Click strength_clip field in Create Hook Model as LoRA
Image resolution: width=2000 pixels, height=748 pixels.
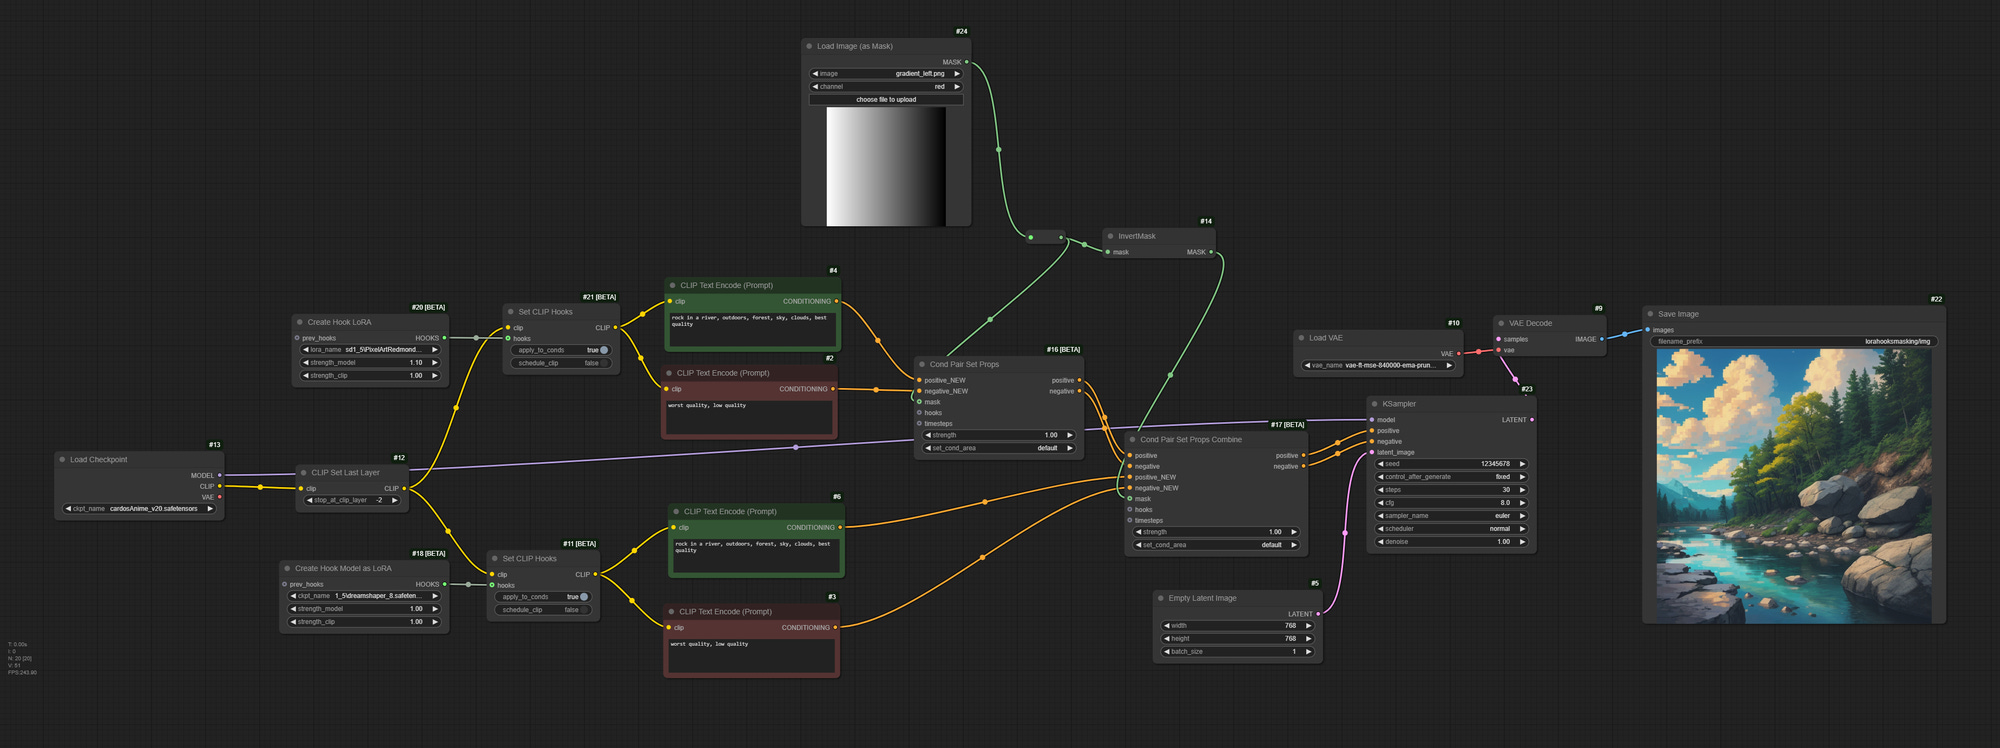[x=364, y=622]
